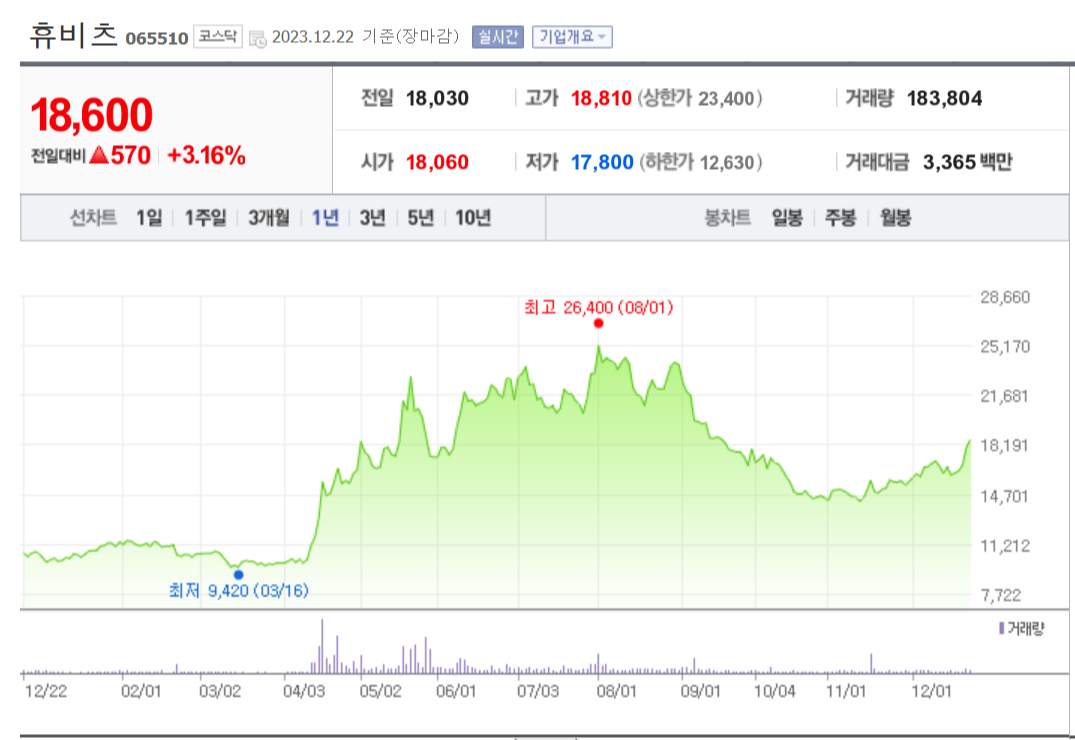Click the 하한가 12,630 lower limit text
Viewport: 1075px width, 740px height.
tap(701, 163)
